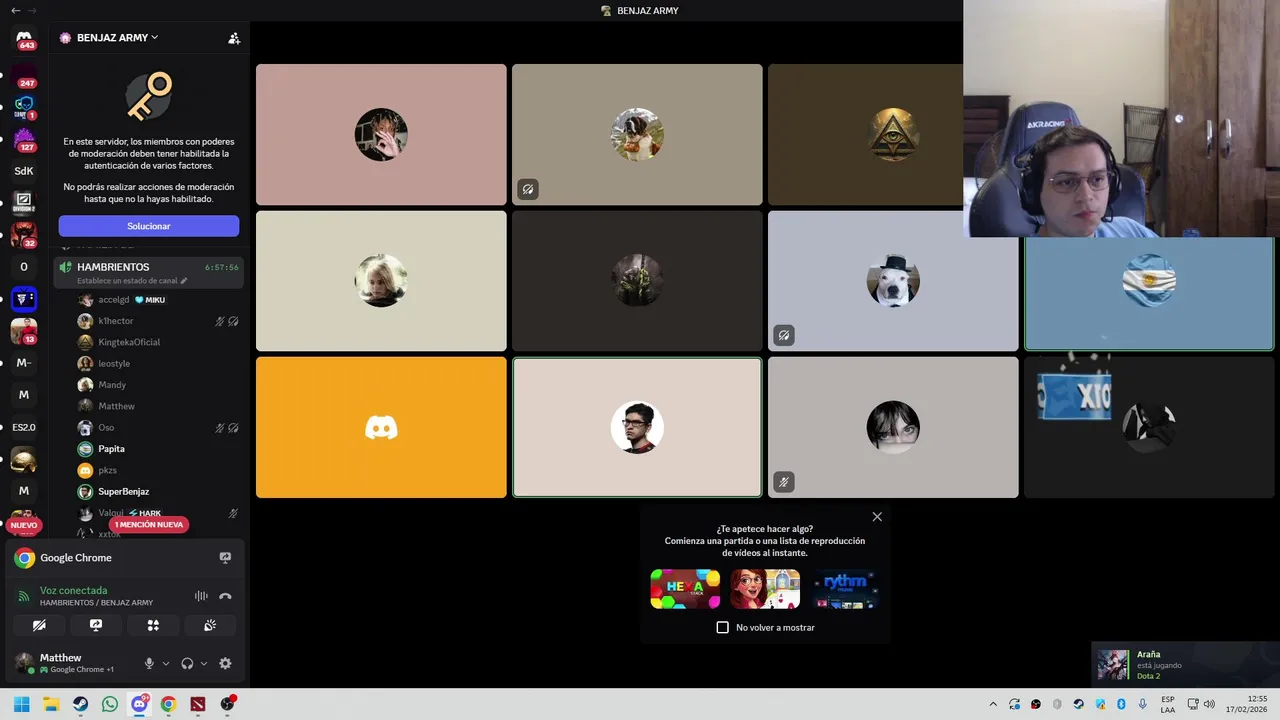Open the soundboard icon
This screenshot has width=1280, height=720.
[x=210, y=625]
